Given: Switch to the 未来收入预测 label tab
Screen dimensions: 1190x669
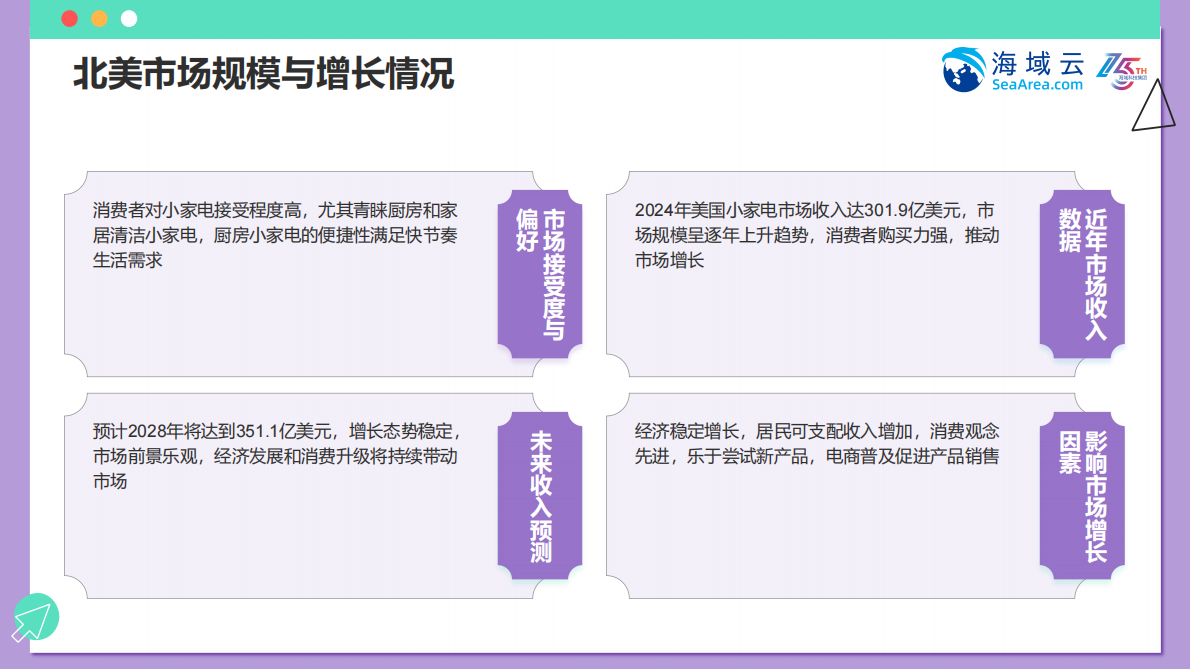Looking at the screenshot, I should pyautogui.click(x=540, y=495).
